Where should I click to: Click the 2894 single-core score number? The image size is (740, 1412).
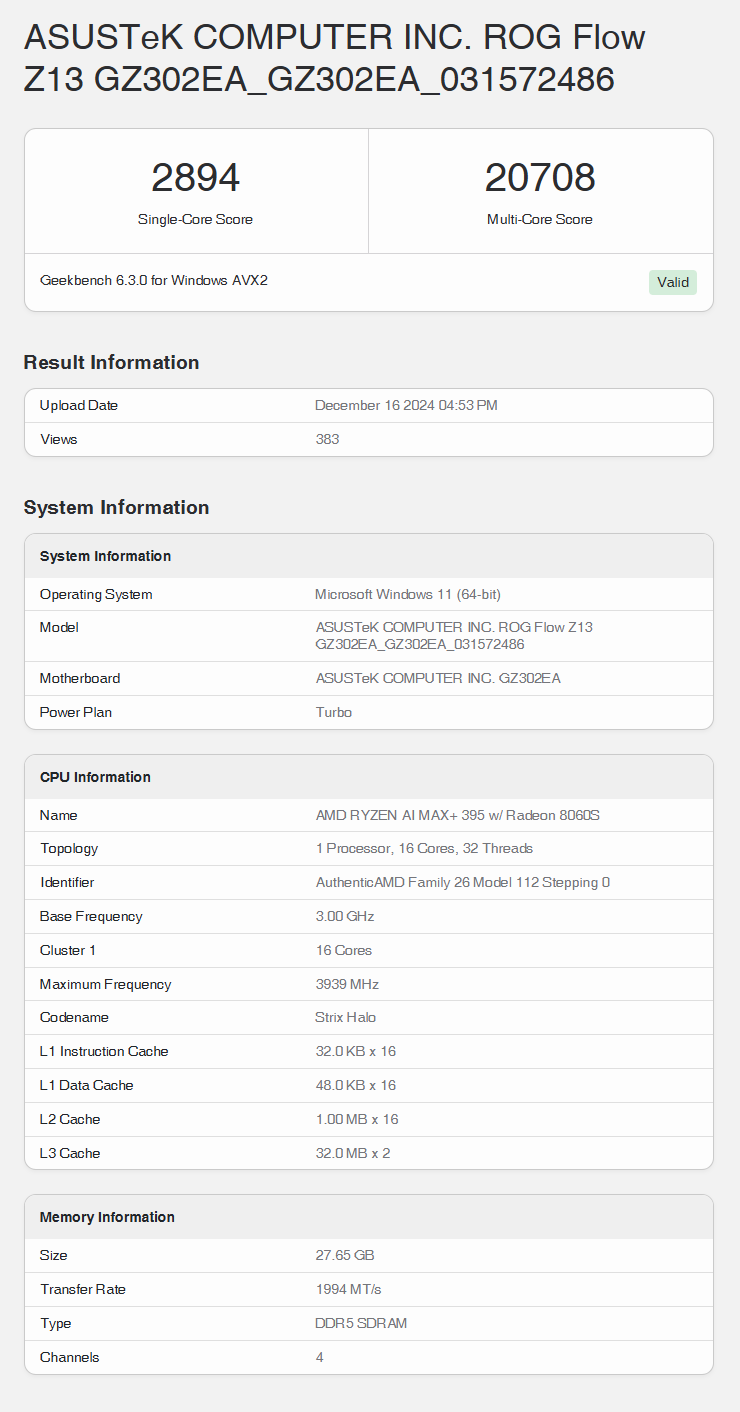195,178
